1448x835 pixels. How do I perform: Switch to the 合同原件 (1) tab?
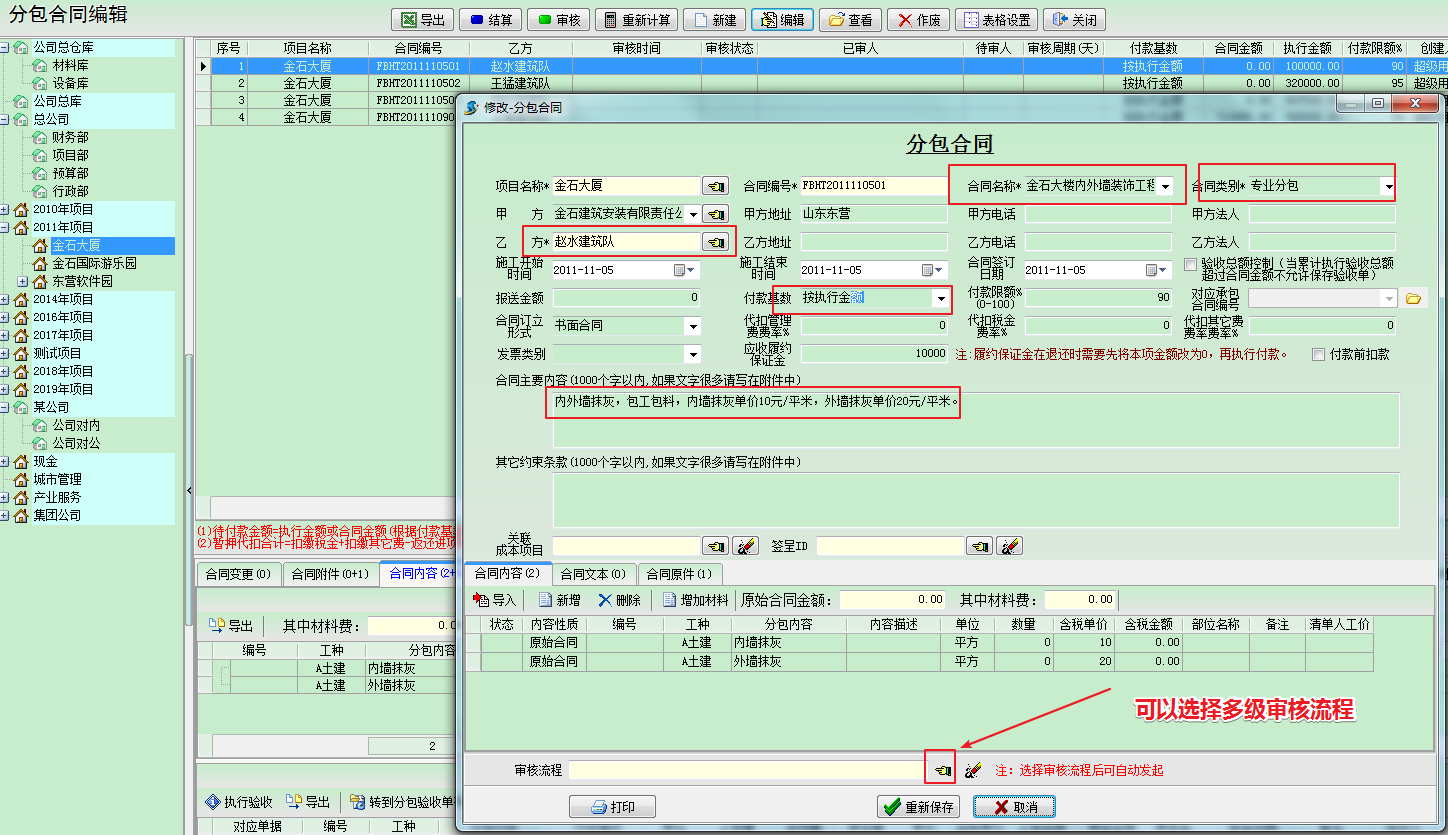tap(679, 574)
